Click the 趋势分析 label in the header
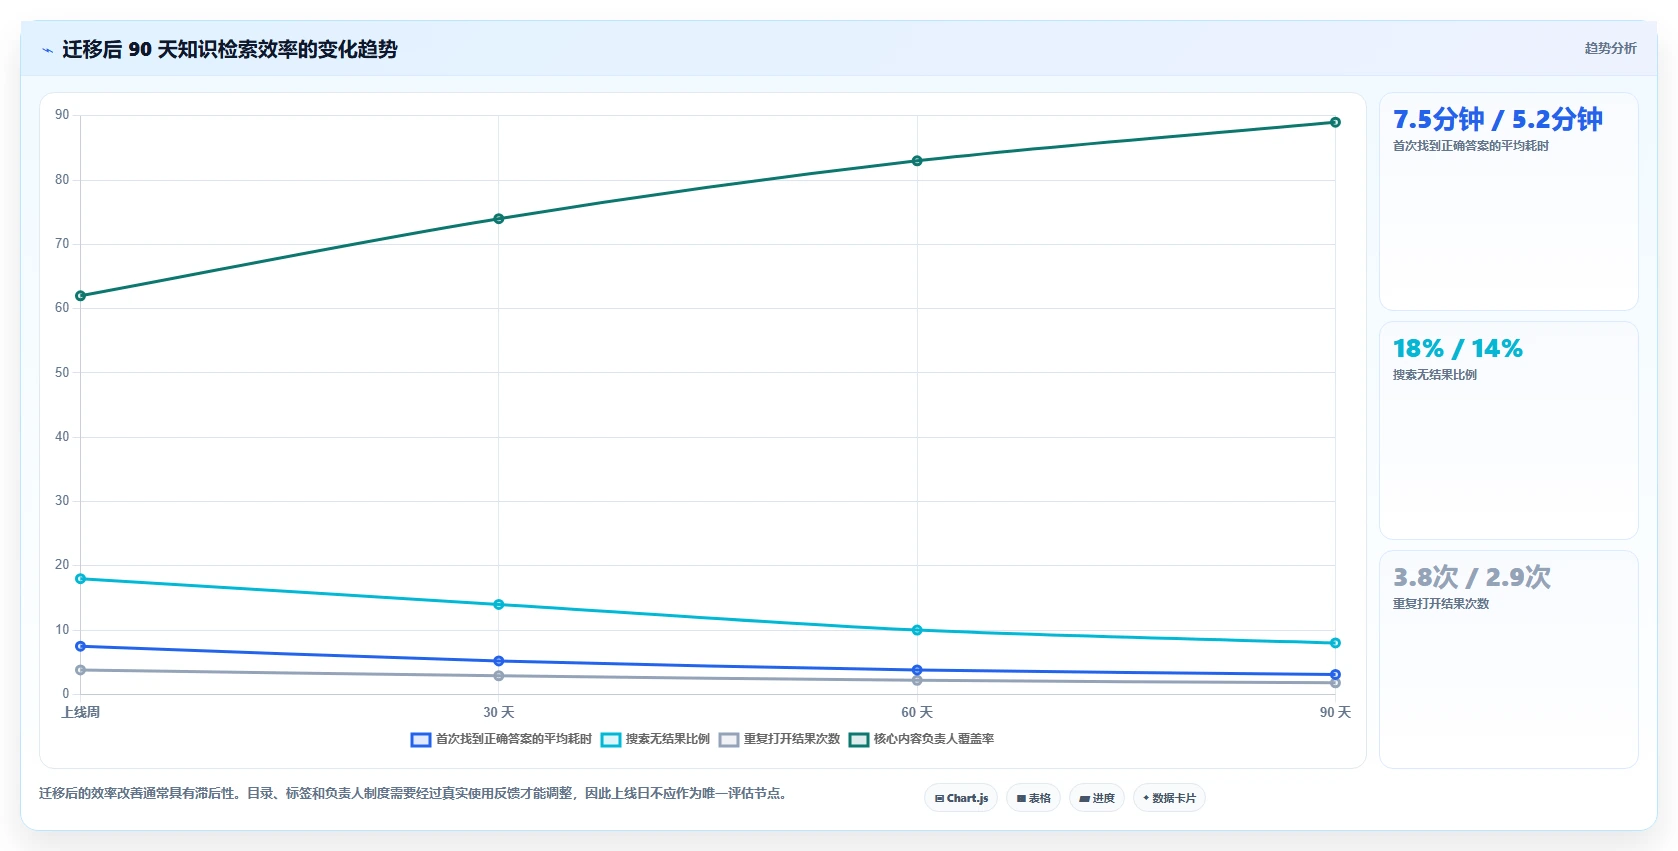 click(1610, 48)
